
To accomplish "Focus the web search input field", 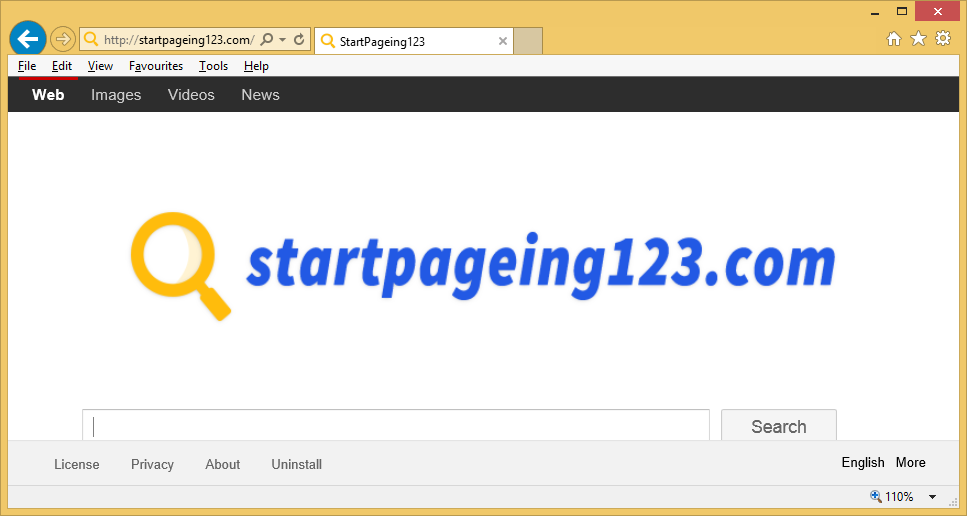I will tap(395, 426).
